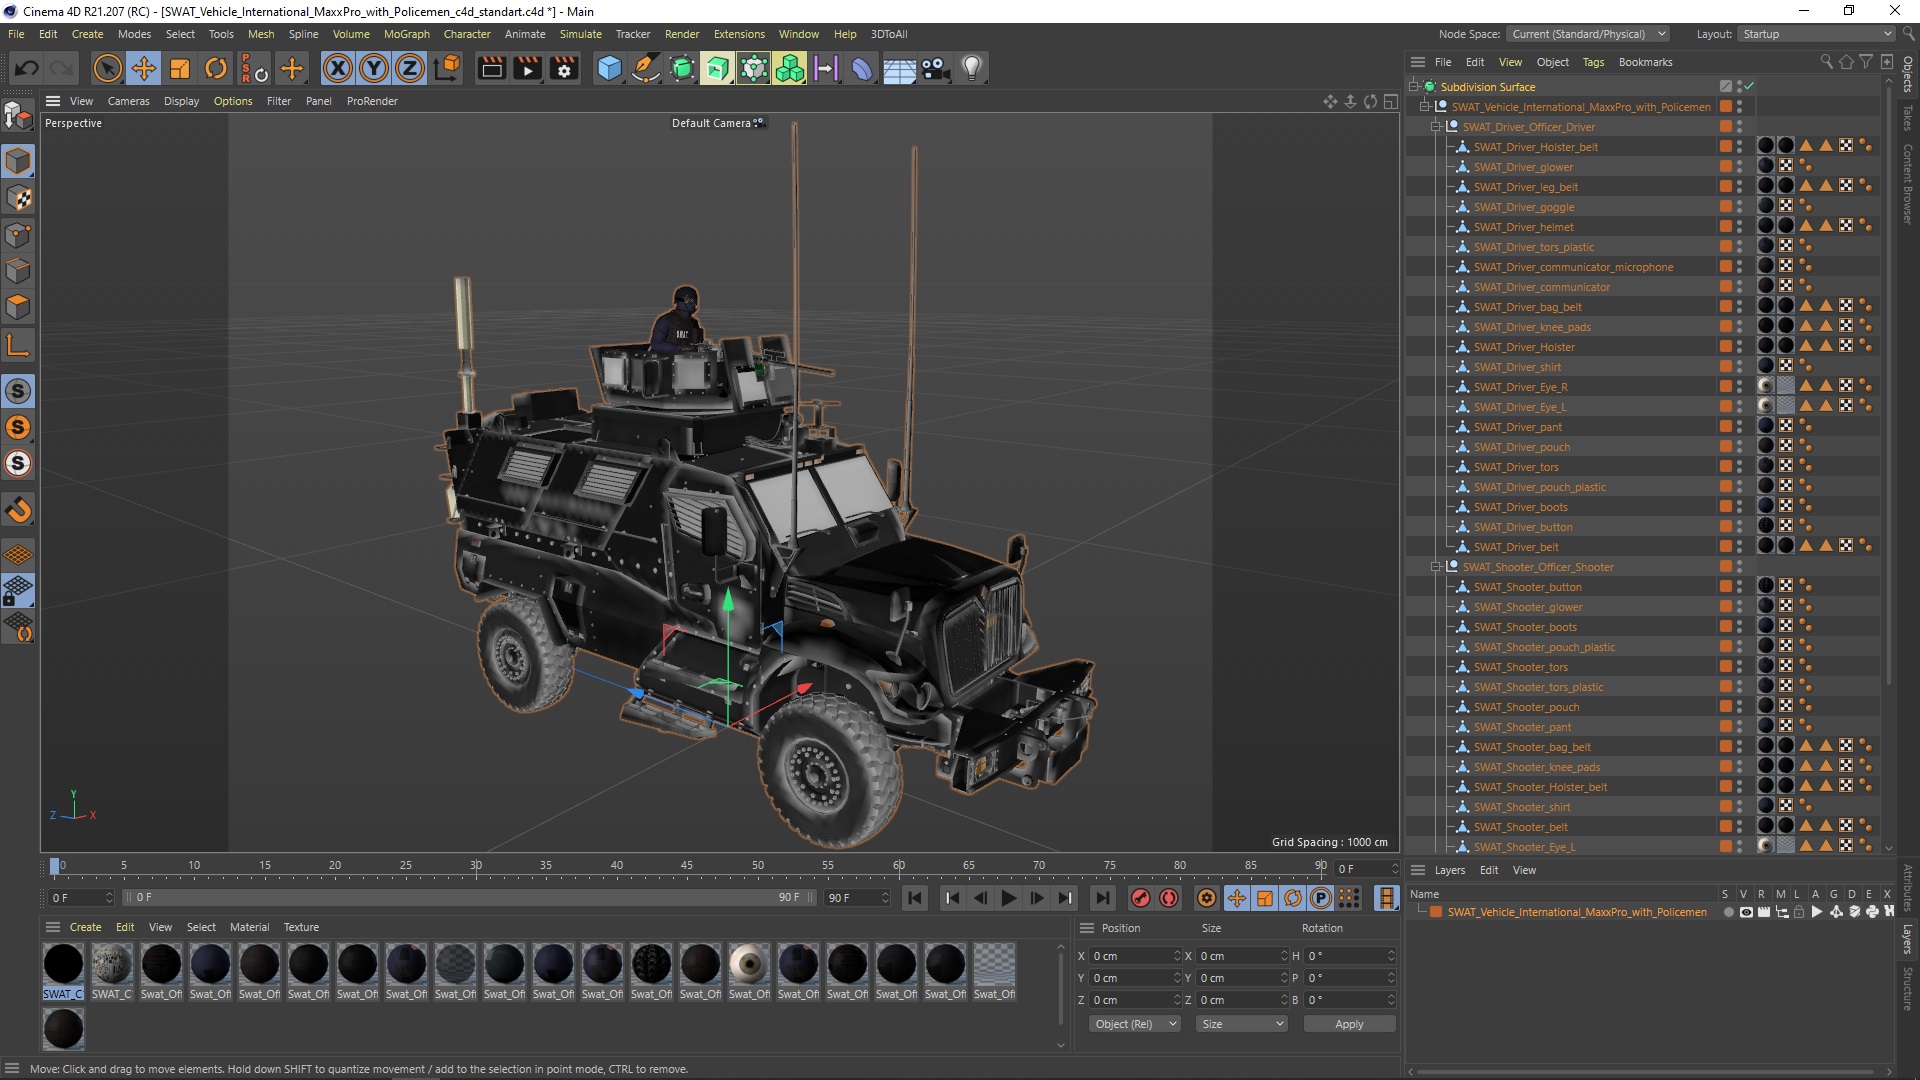
Task: Add a Light object
Action: [971, 68]
